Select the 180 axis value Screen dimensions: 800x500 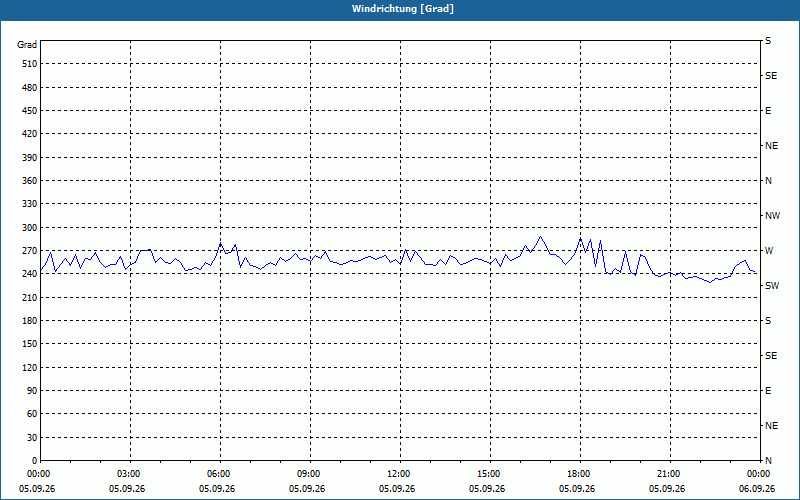point(30,321)
